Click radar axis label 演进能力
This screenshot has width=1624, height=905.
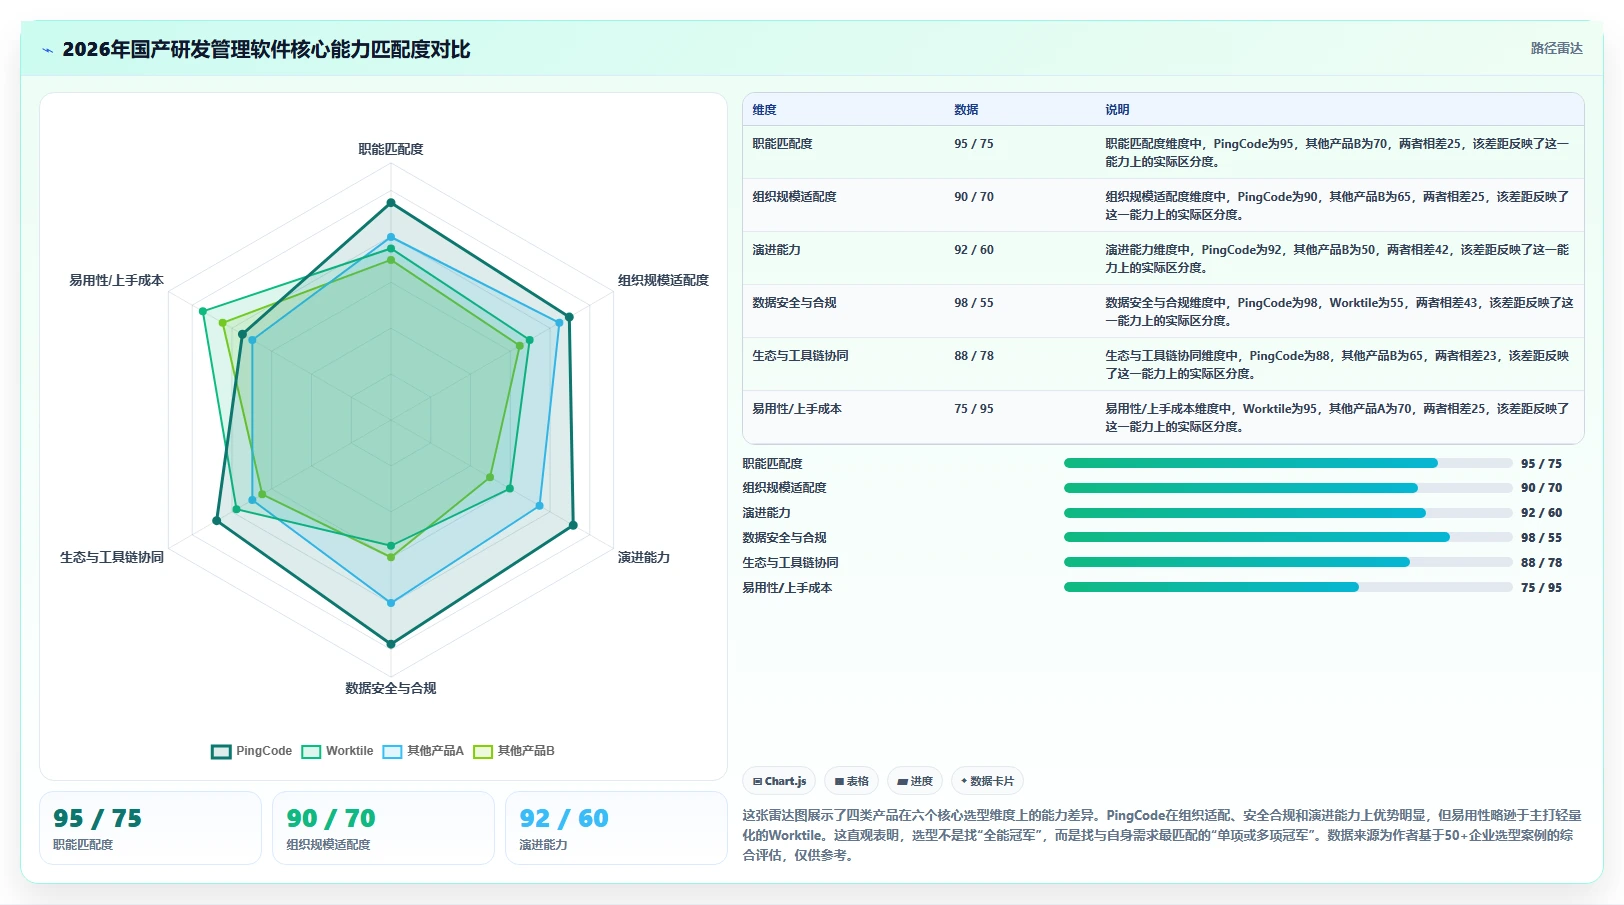click(x=644, y=557)
